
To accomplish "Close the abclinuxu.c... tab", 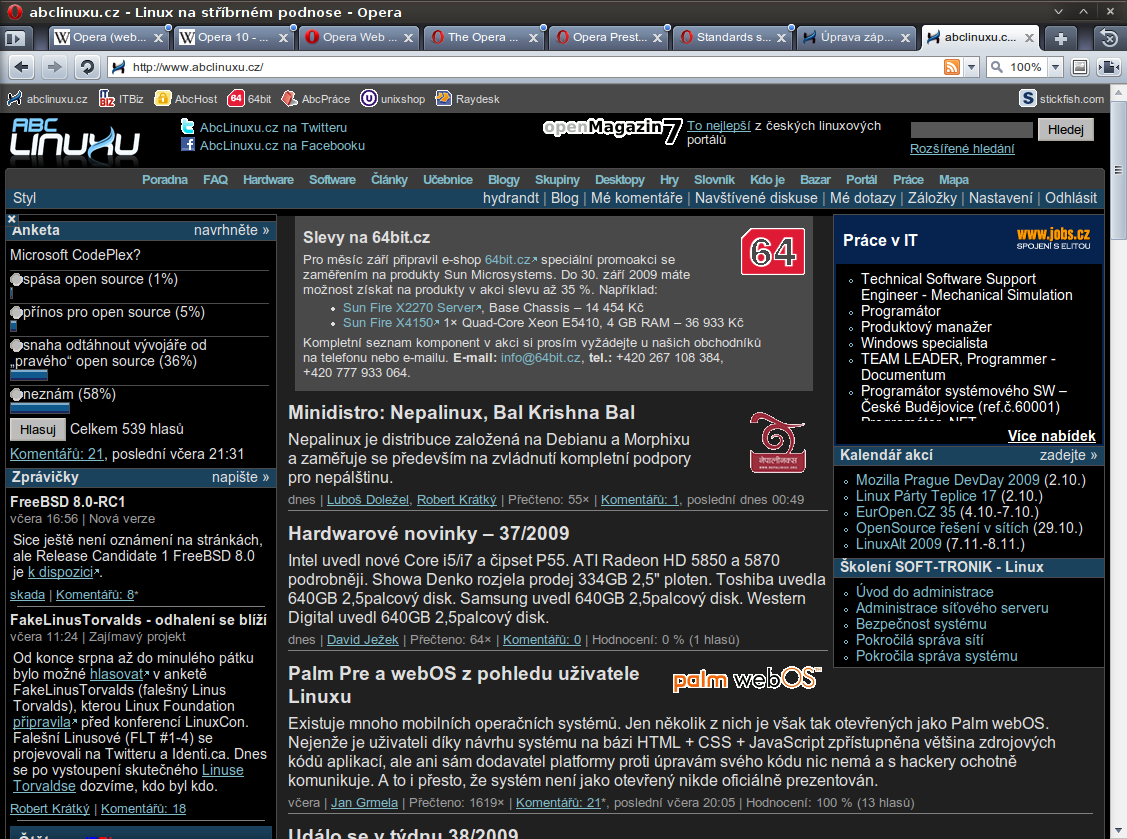I will point(1029,38).
